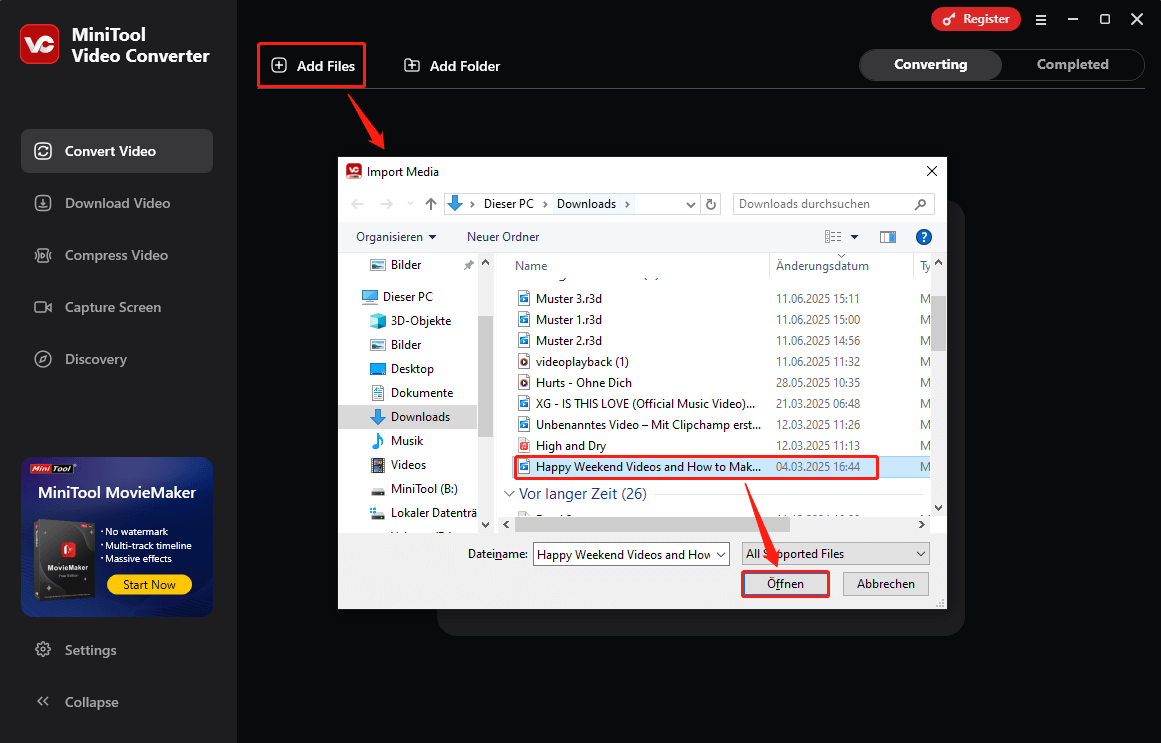Open the Discovery section

coord(117,359)
